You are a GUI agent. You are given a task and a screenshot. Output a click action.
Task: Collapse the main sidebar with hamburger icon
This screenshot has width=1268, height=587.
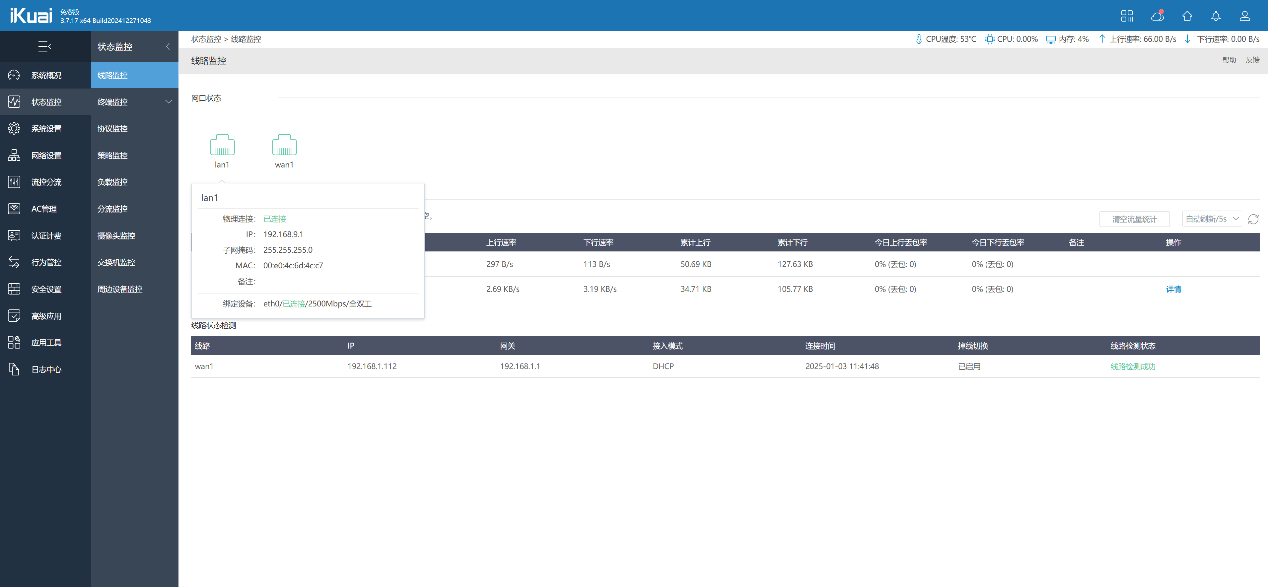(44, 46)
